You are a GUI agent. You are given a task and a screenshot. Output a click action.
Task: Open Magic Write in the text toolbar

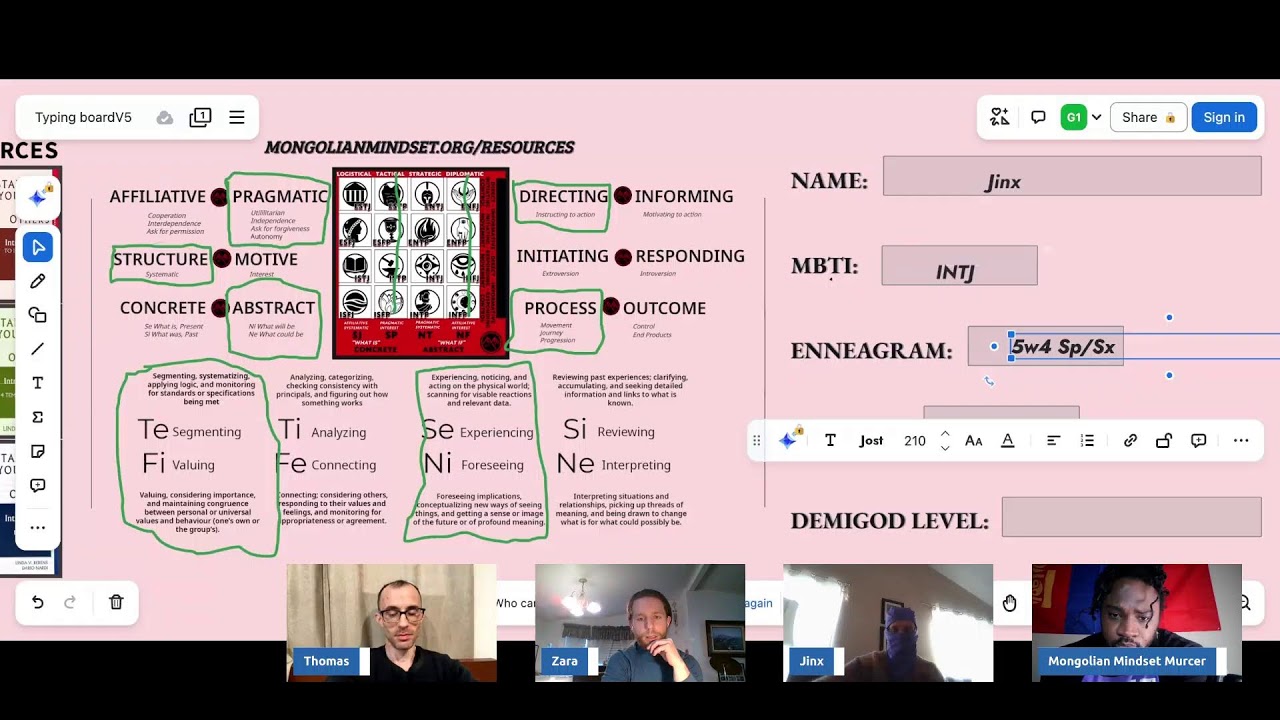[x=788, y=440]
